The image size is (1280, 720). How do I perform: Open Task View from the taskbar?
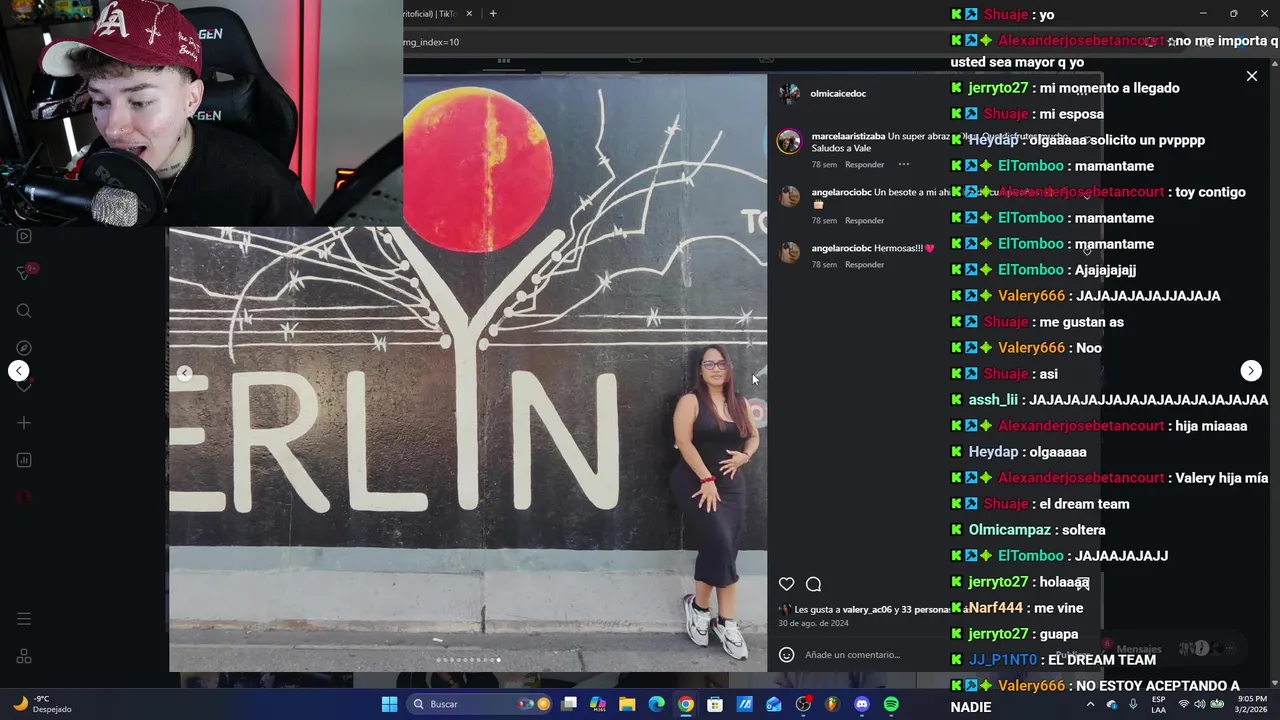coord(569,704)
